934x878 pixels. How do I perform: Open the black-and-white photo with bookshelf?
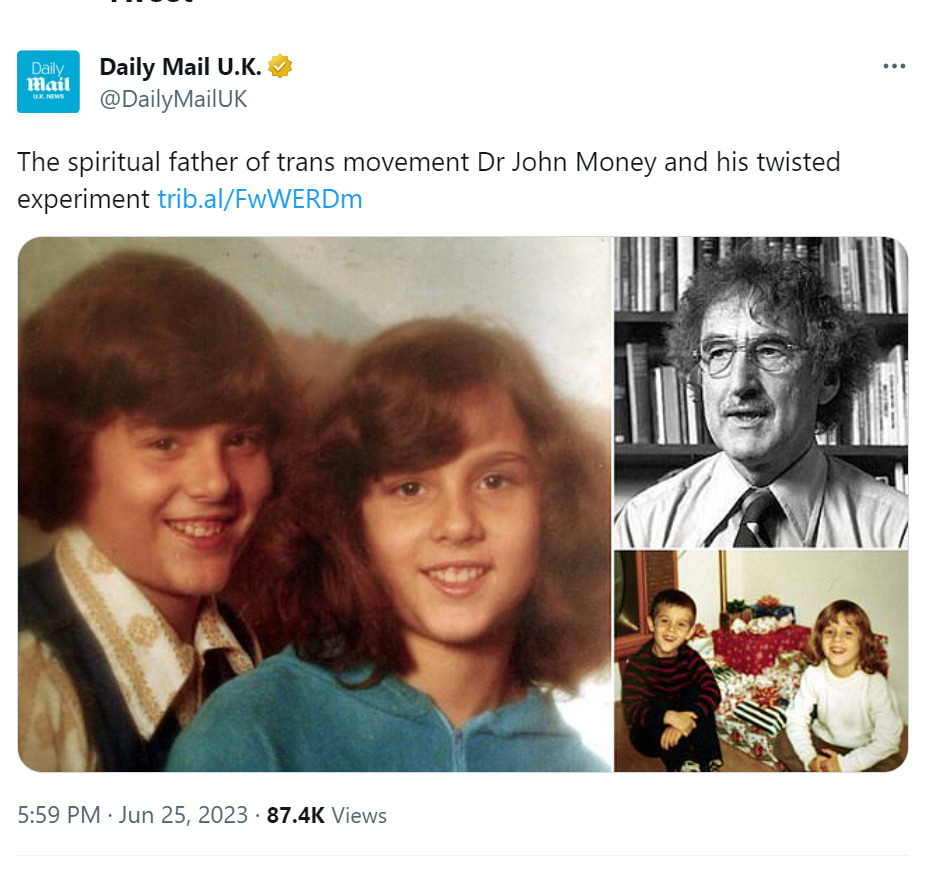click(x=761, y=392)
